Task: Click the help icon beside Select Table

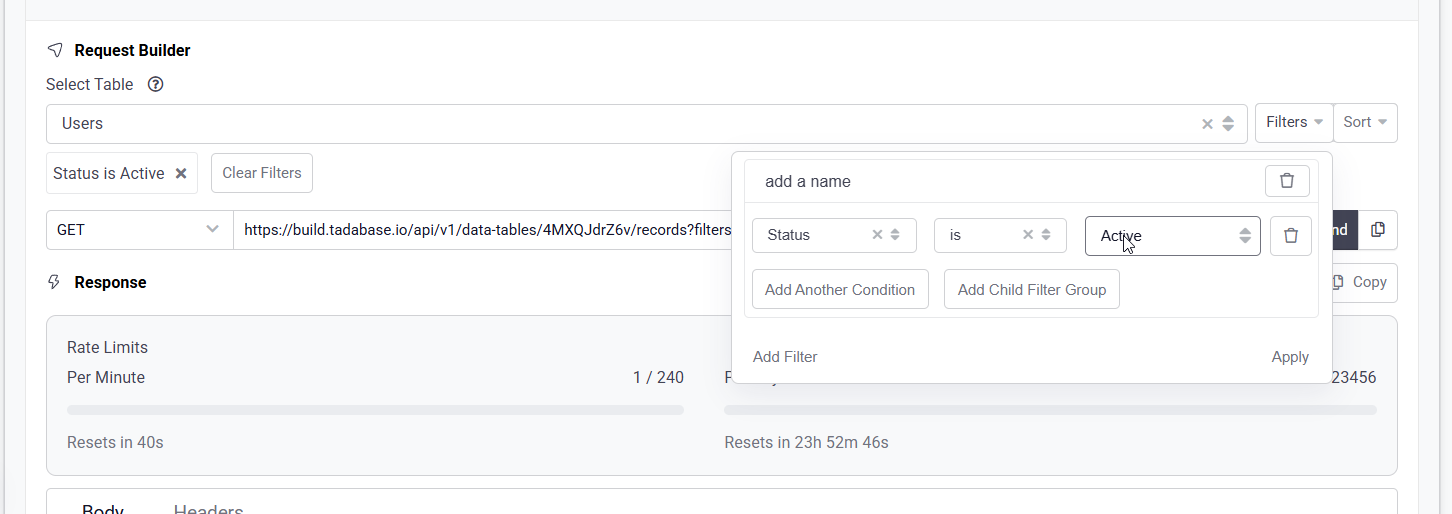Action: [x=155, y=85]
